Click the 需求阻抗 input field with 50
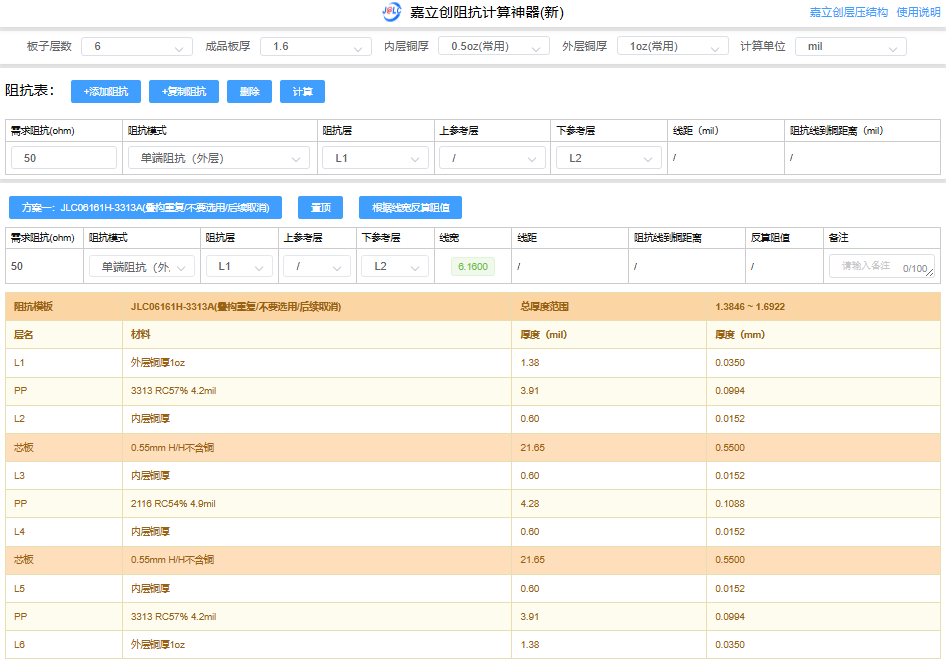Viewport: 946px width, 660px height. tap(64, 158)
